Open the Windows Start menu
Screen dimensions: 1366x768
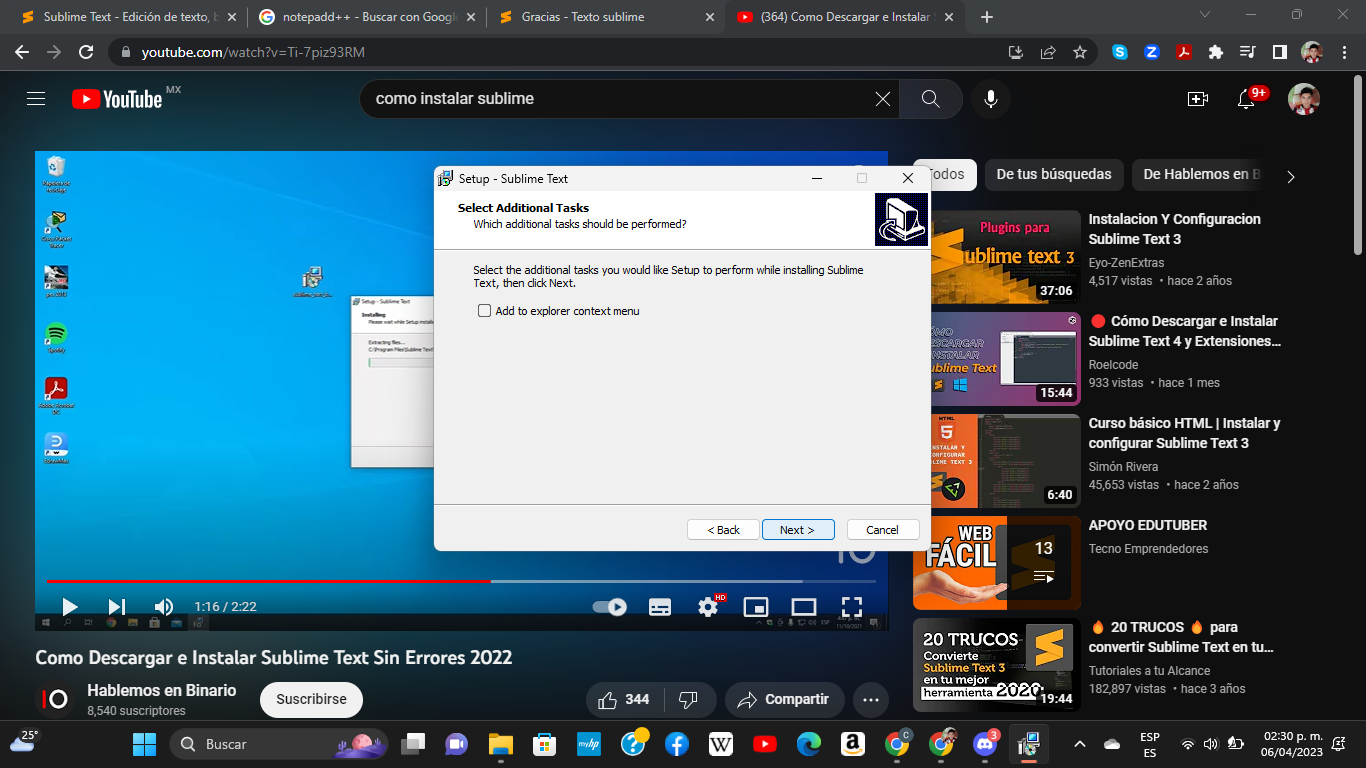pyautogui.click(x=145, y=744)
